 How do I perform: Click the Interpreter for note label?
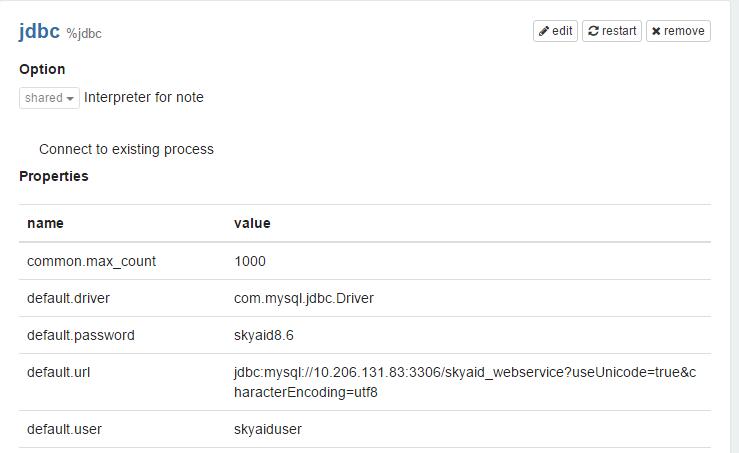point(144,98)
